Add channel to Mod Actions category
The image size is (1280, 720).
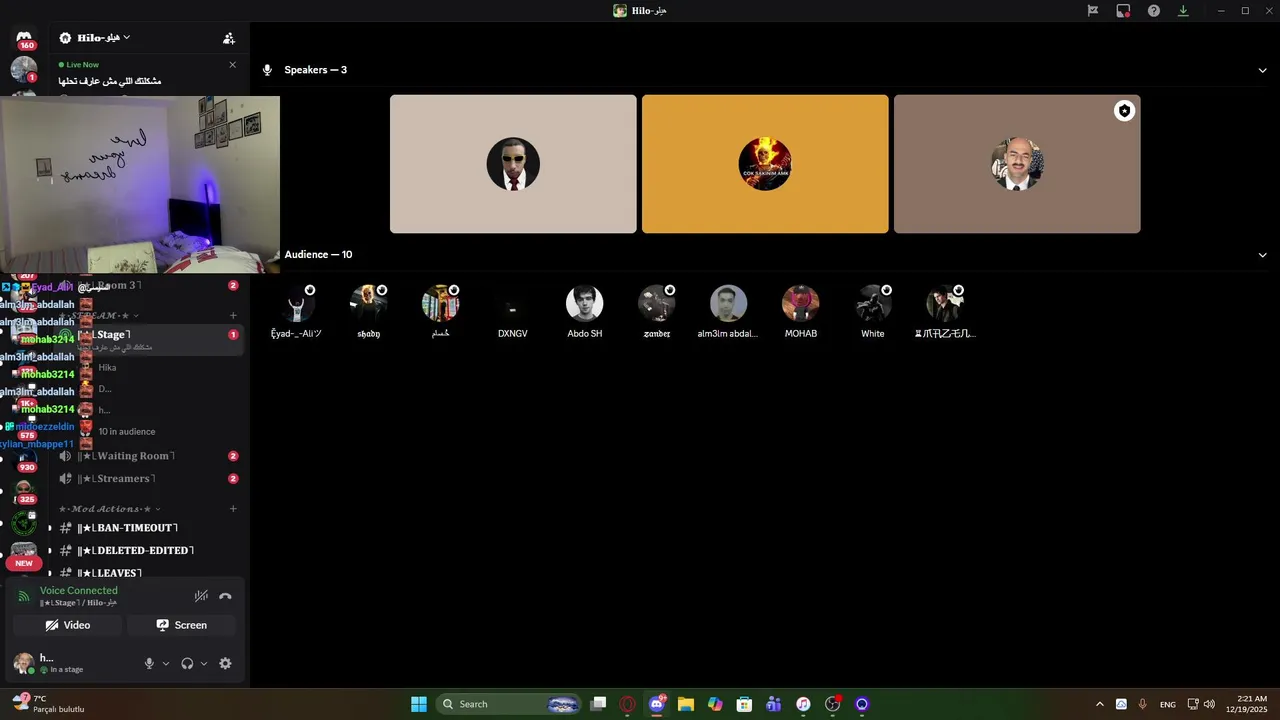233,509
